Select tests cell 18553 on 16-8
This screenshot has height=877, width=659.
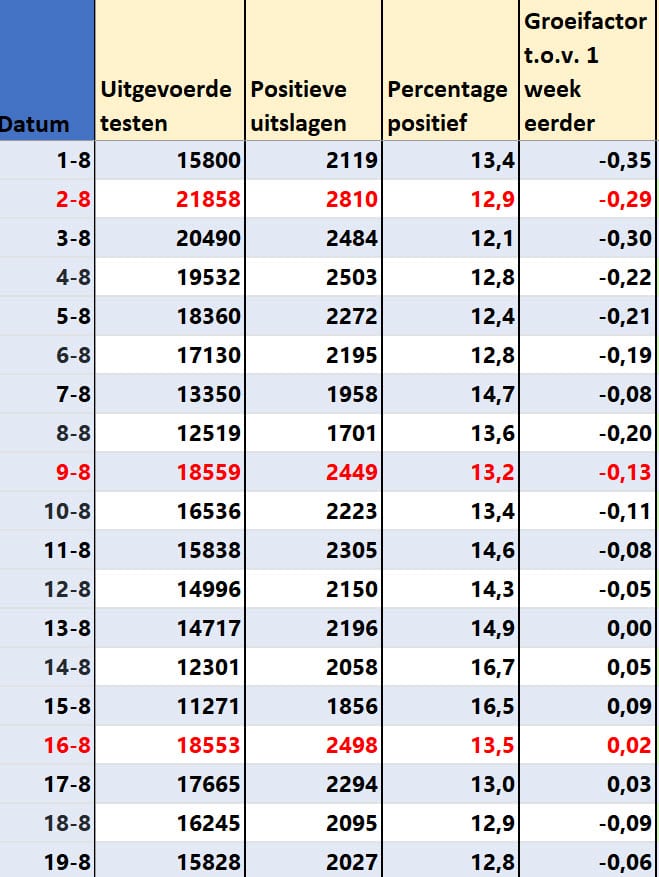tap(170, 744)
